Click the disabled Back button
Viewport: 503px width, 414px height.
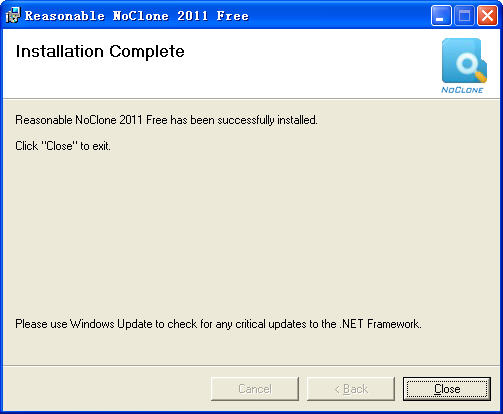click(x=351, y=389)
